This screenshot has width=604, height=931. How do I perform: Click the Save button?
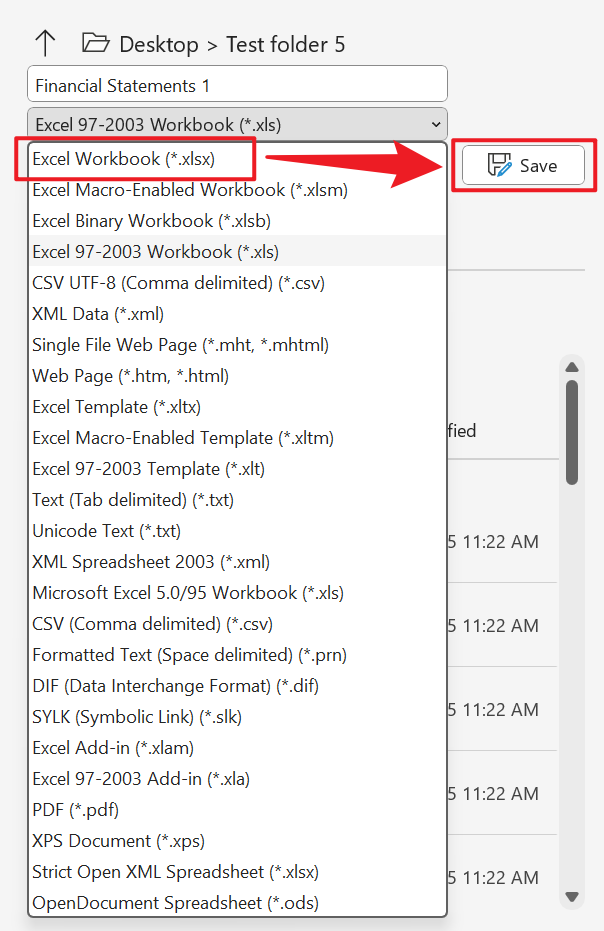523,165
